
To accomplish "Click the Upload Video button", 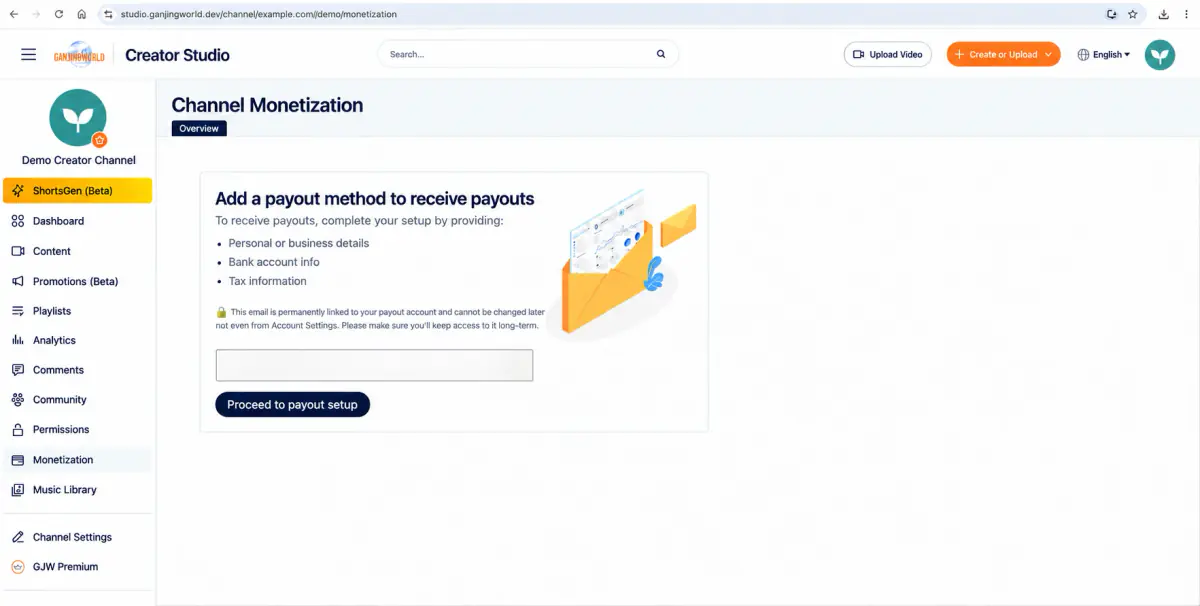I will tap(888, 54).
